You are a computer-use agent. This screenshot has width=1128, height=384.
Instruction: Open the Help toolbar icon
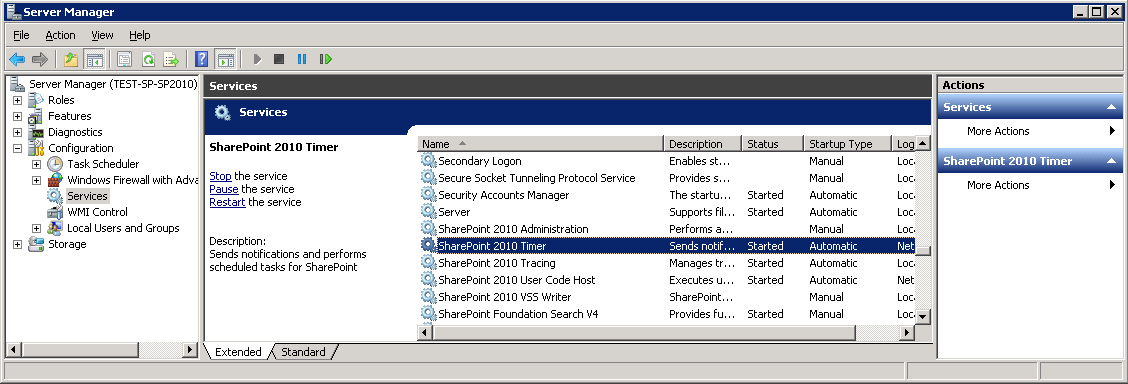coord(201,59)
